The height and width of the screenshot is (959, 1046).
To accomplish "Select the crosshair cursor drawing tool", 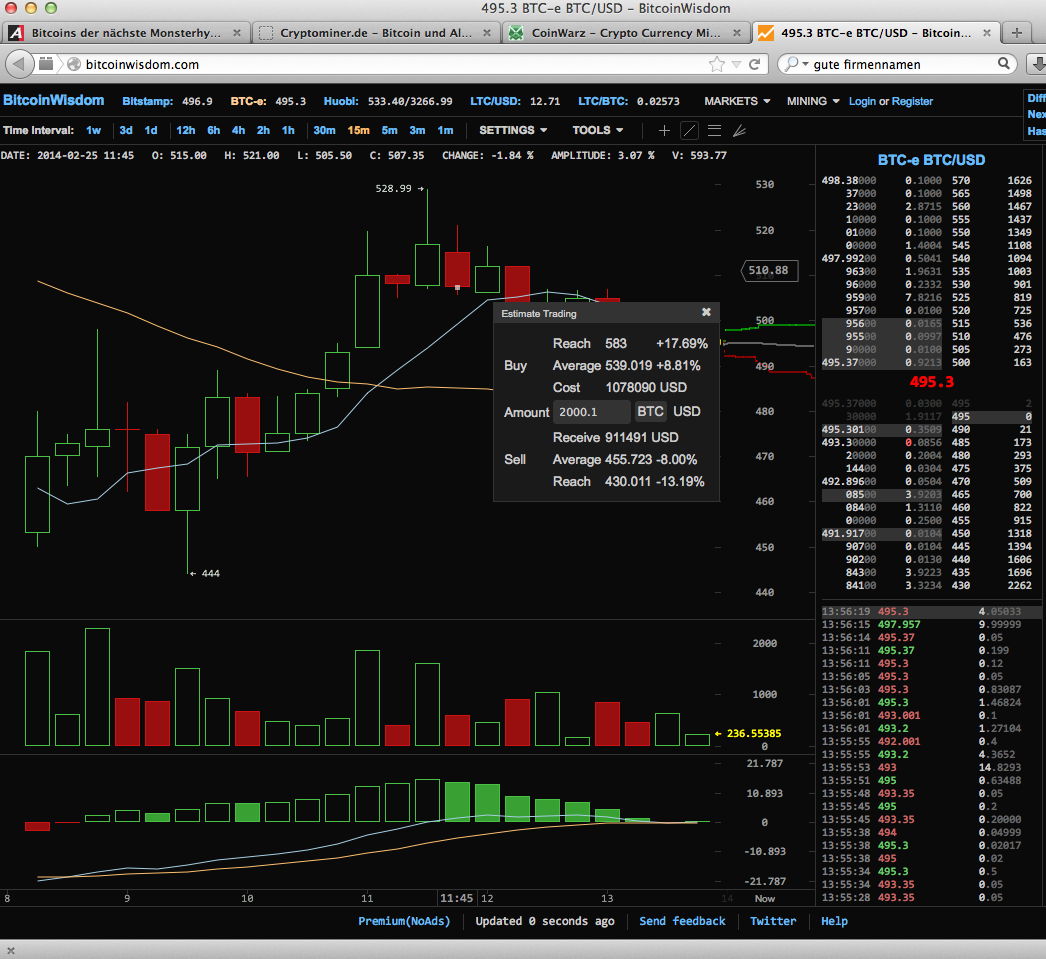I will [x=664, y=130].
